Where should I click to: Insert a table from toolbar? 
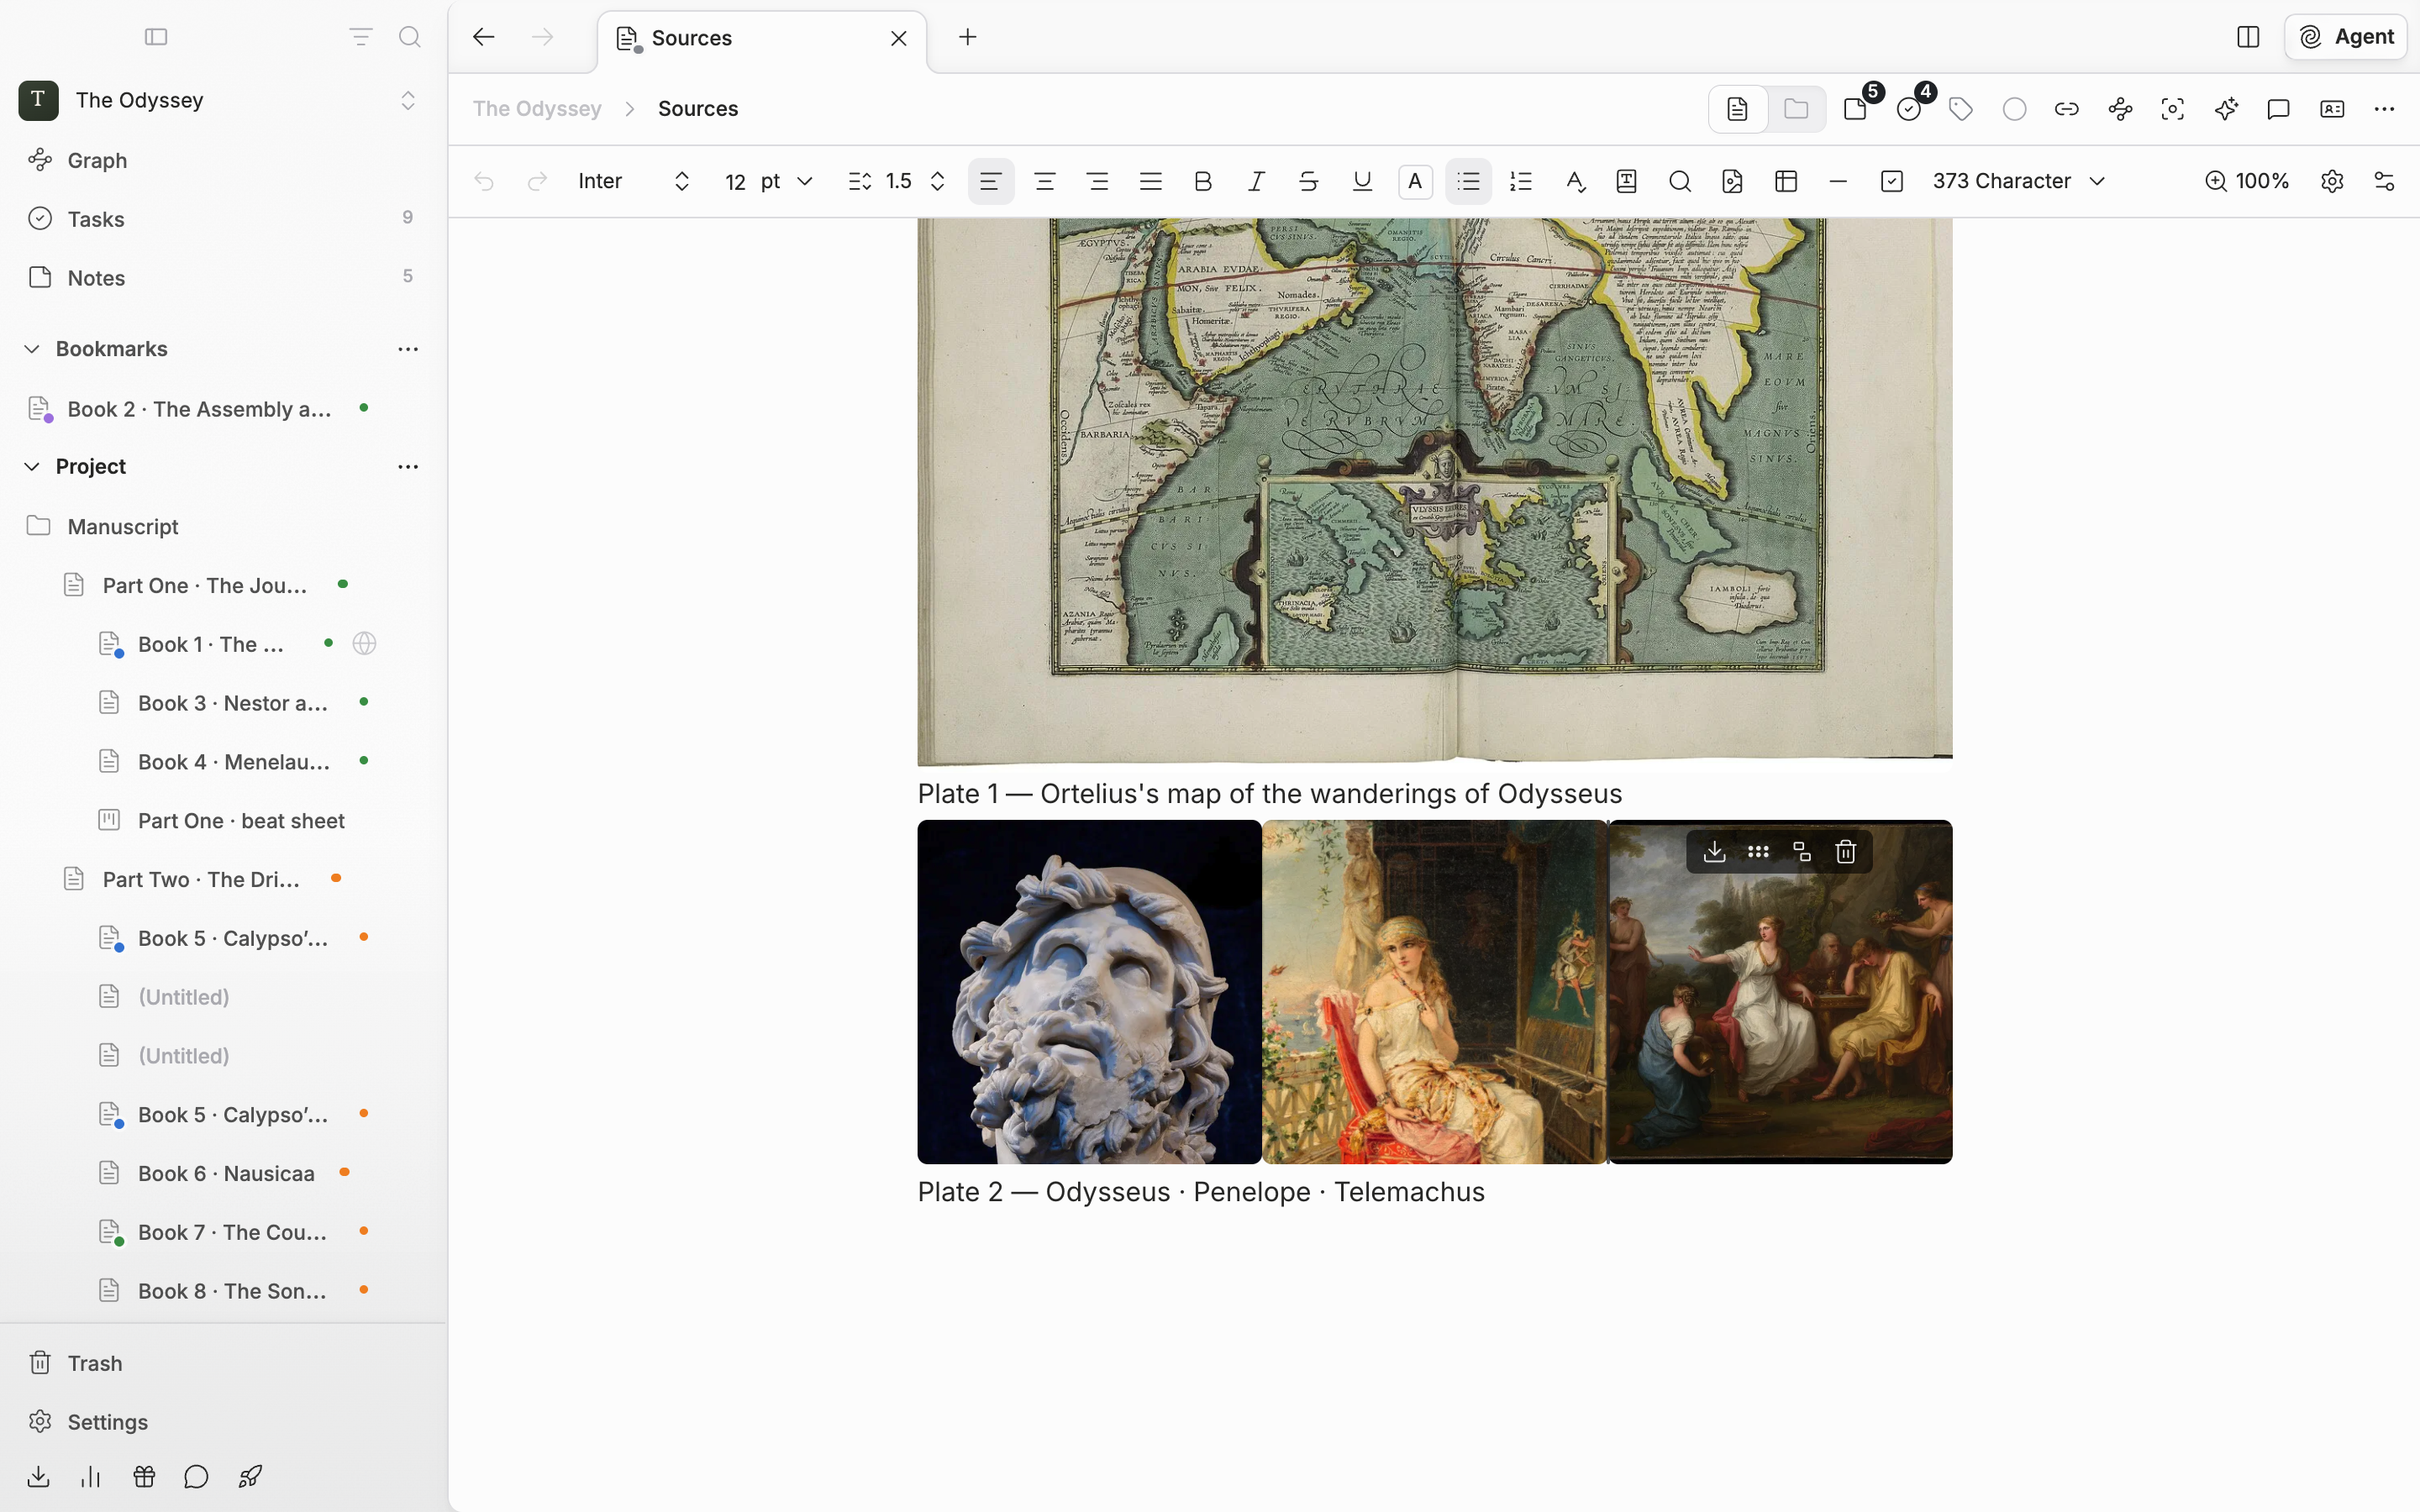pyautogui.click(x=1786, y=181)
